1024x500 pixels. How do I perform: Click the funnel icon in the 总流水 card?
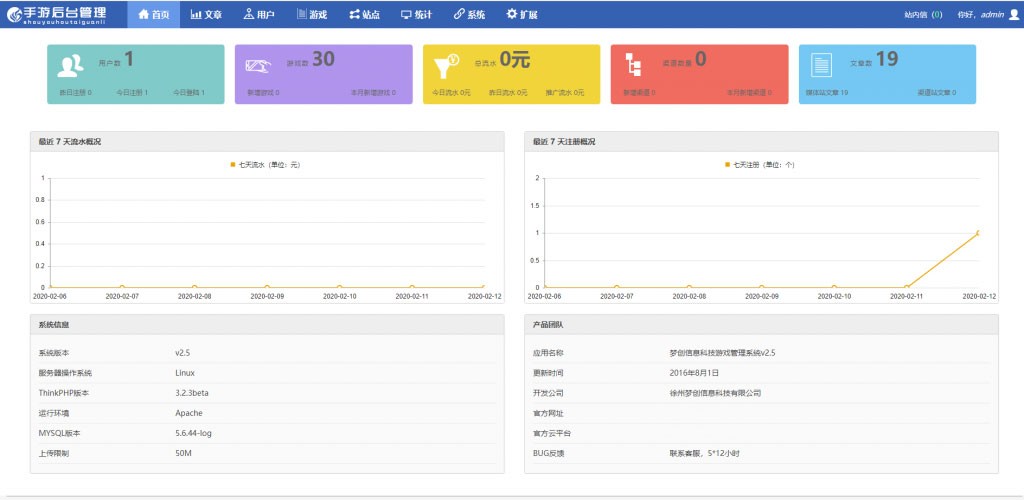[x=445, y=66]
